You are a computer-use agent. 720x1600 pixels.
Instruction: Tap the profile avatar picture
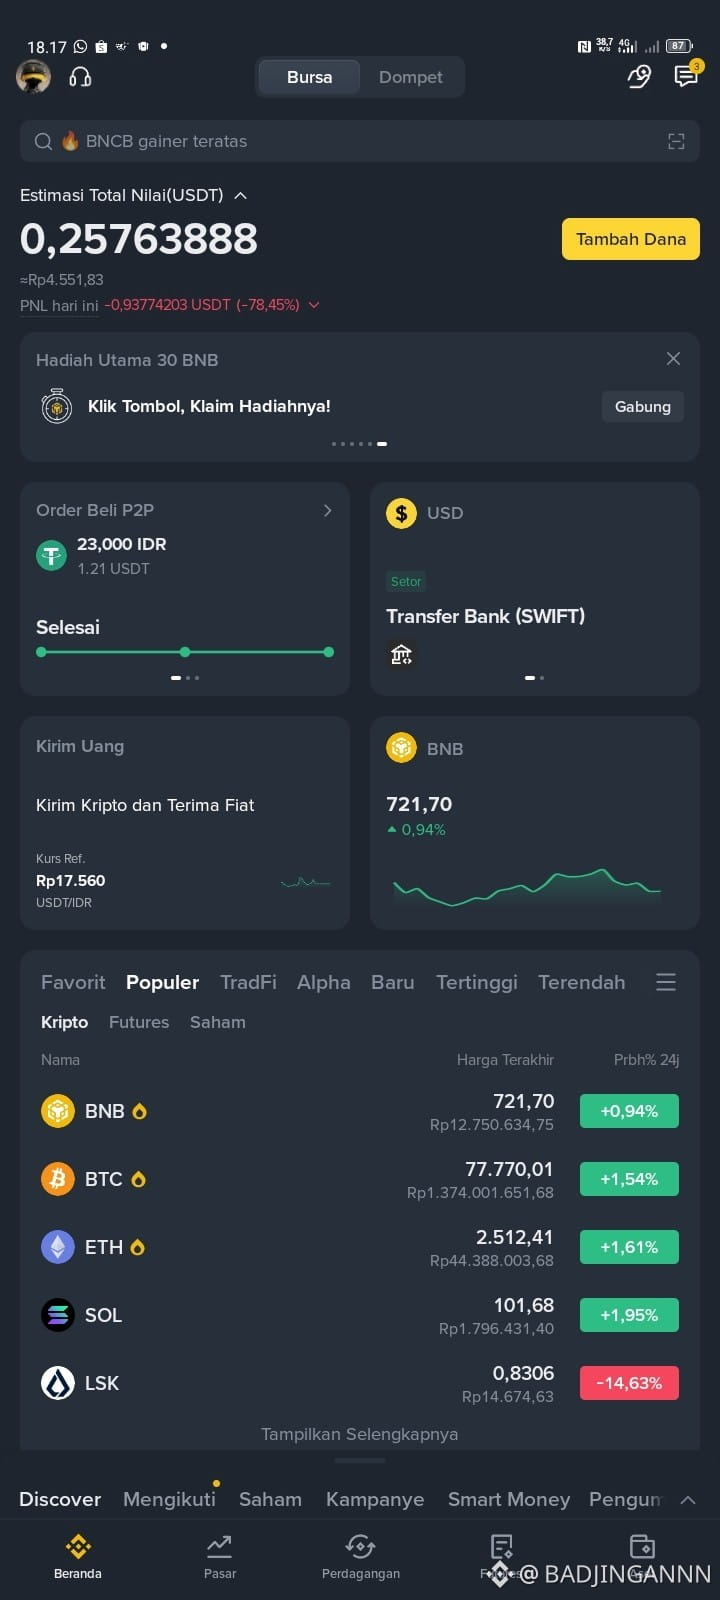click(x=33, y=77)
